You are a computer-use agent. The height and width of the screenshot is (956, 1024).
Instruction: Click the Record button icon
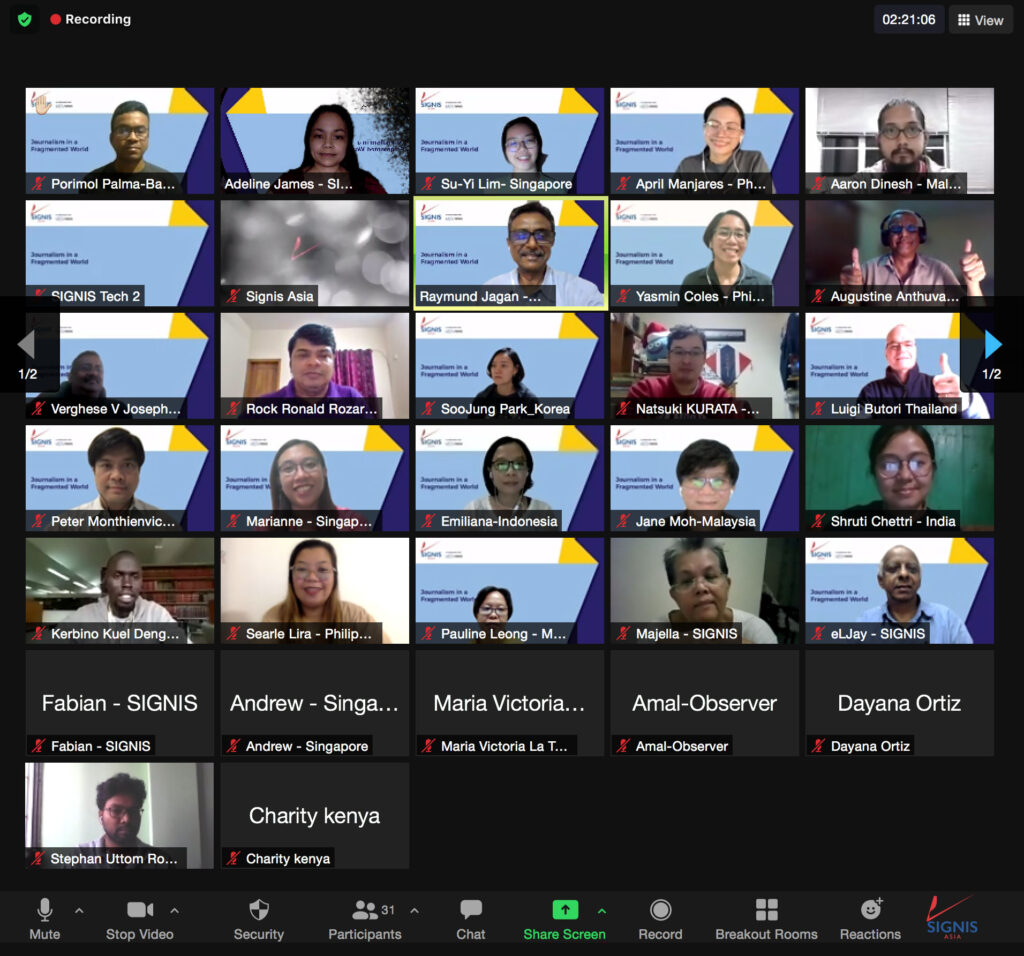(x=660, y=910)
